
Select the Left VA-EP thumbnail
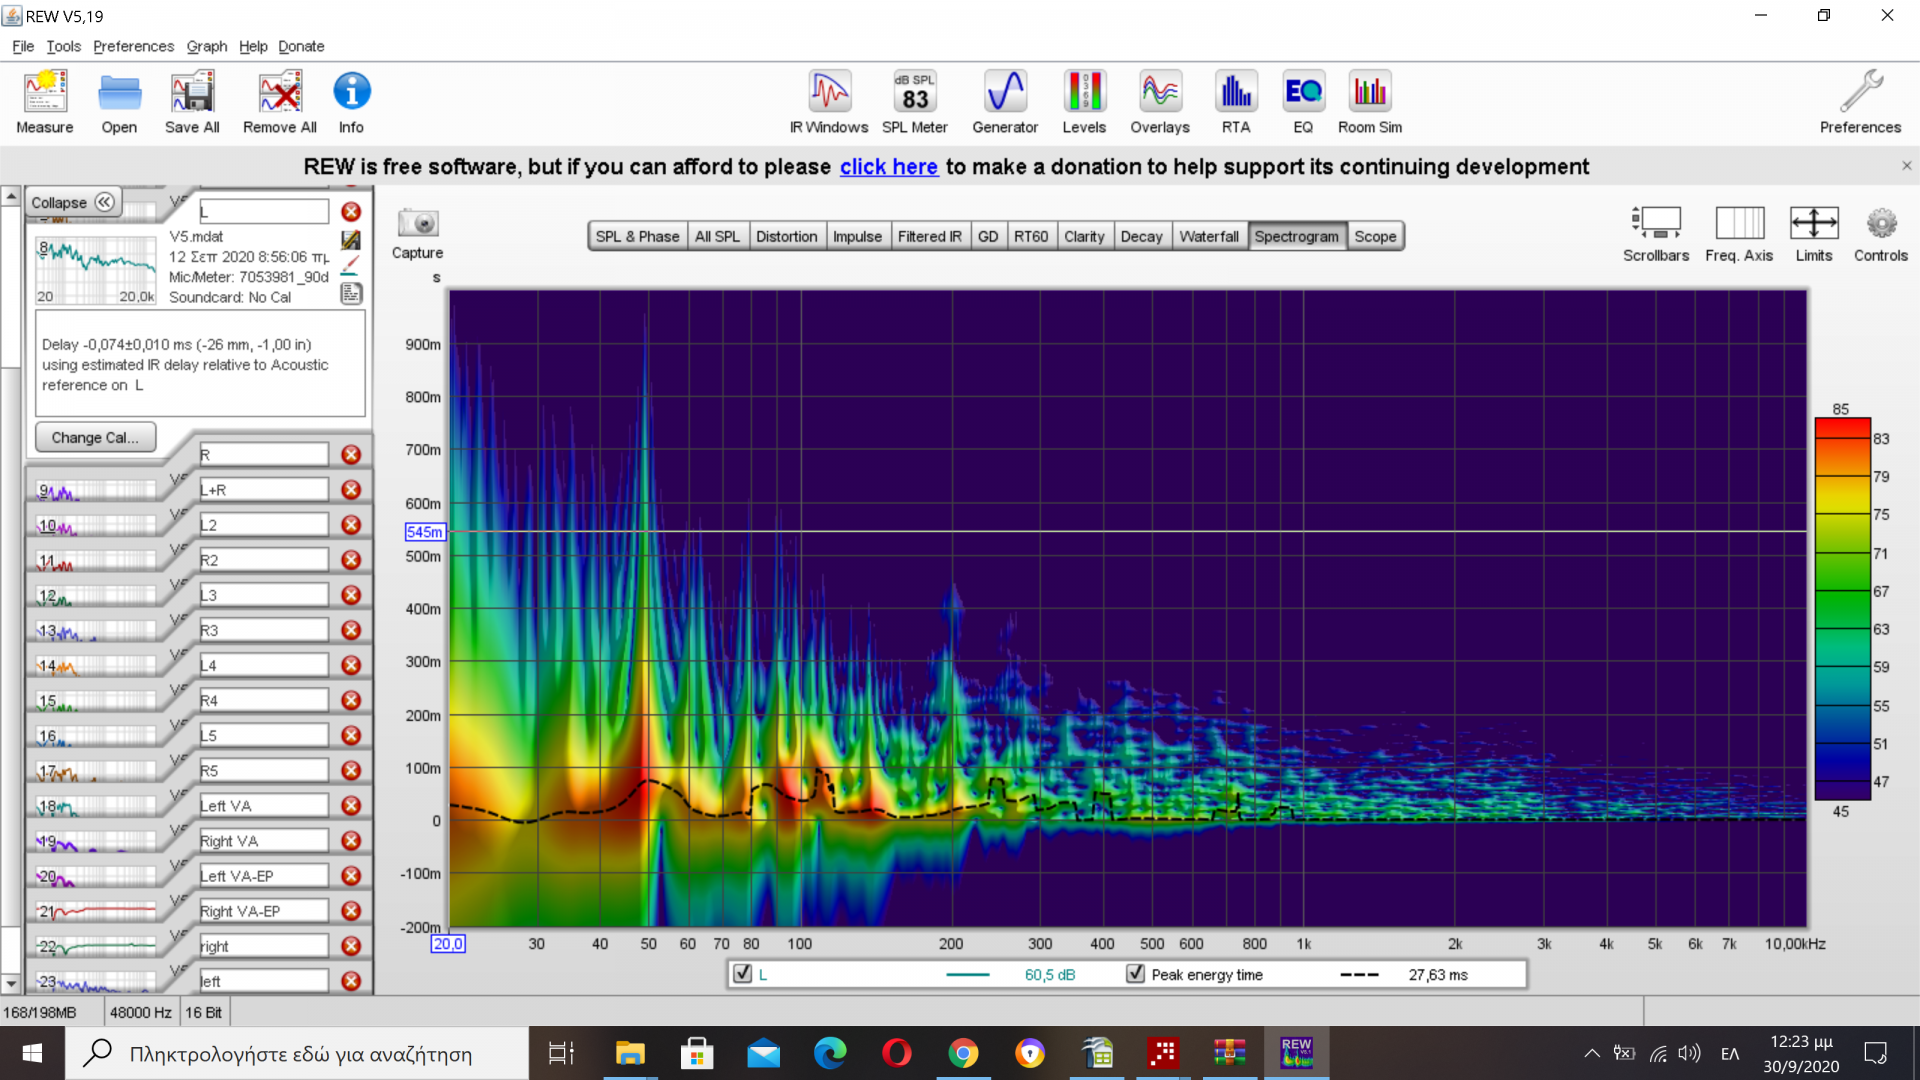tap(96, 878)
